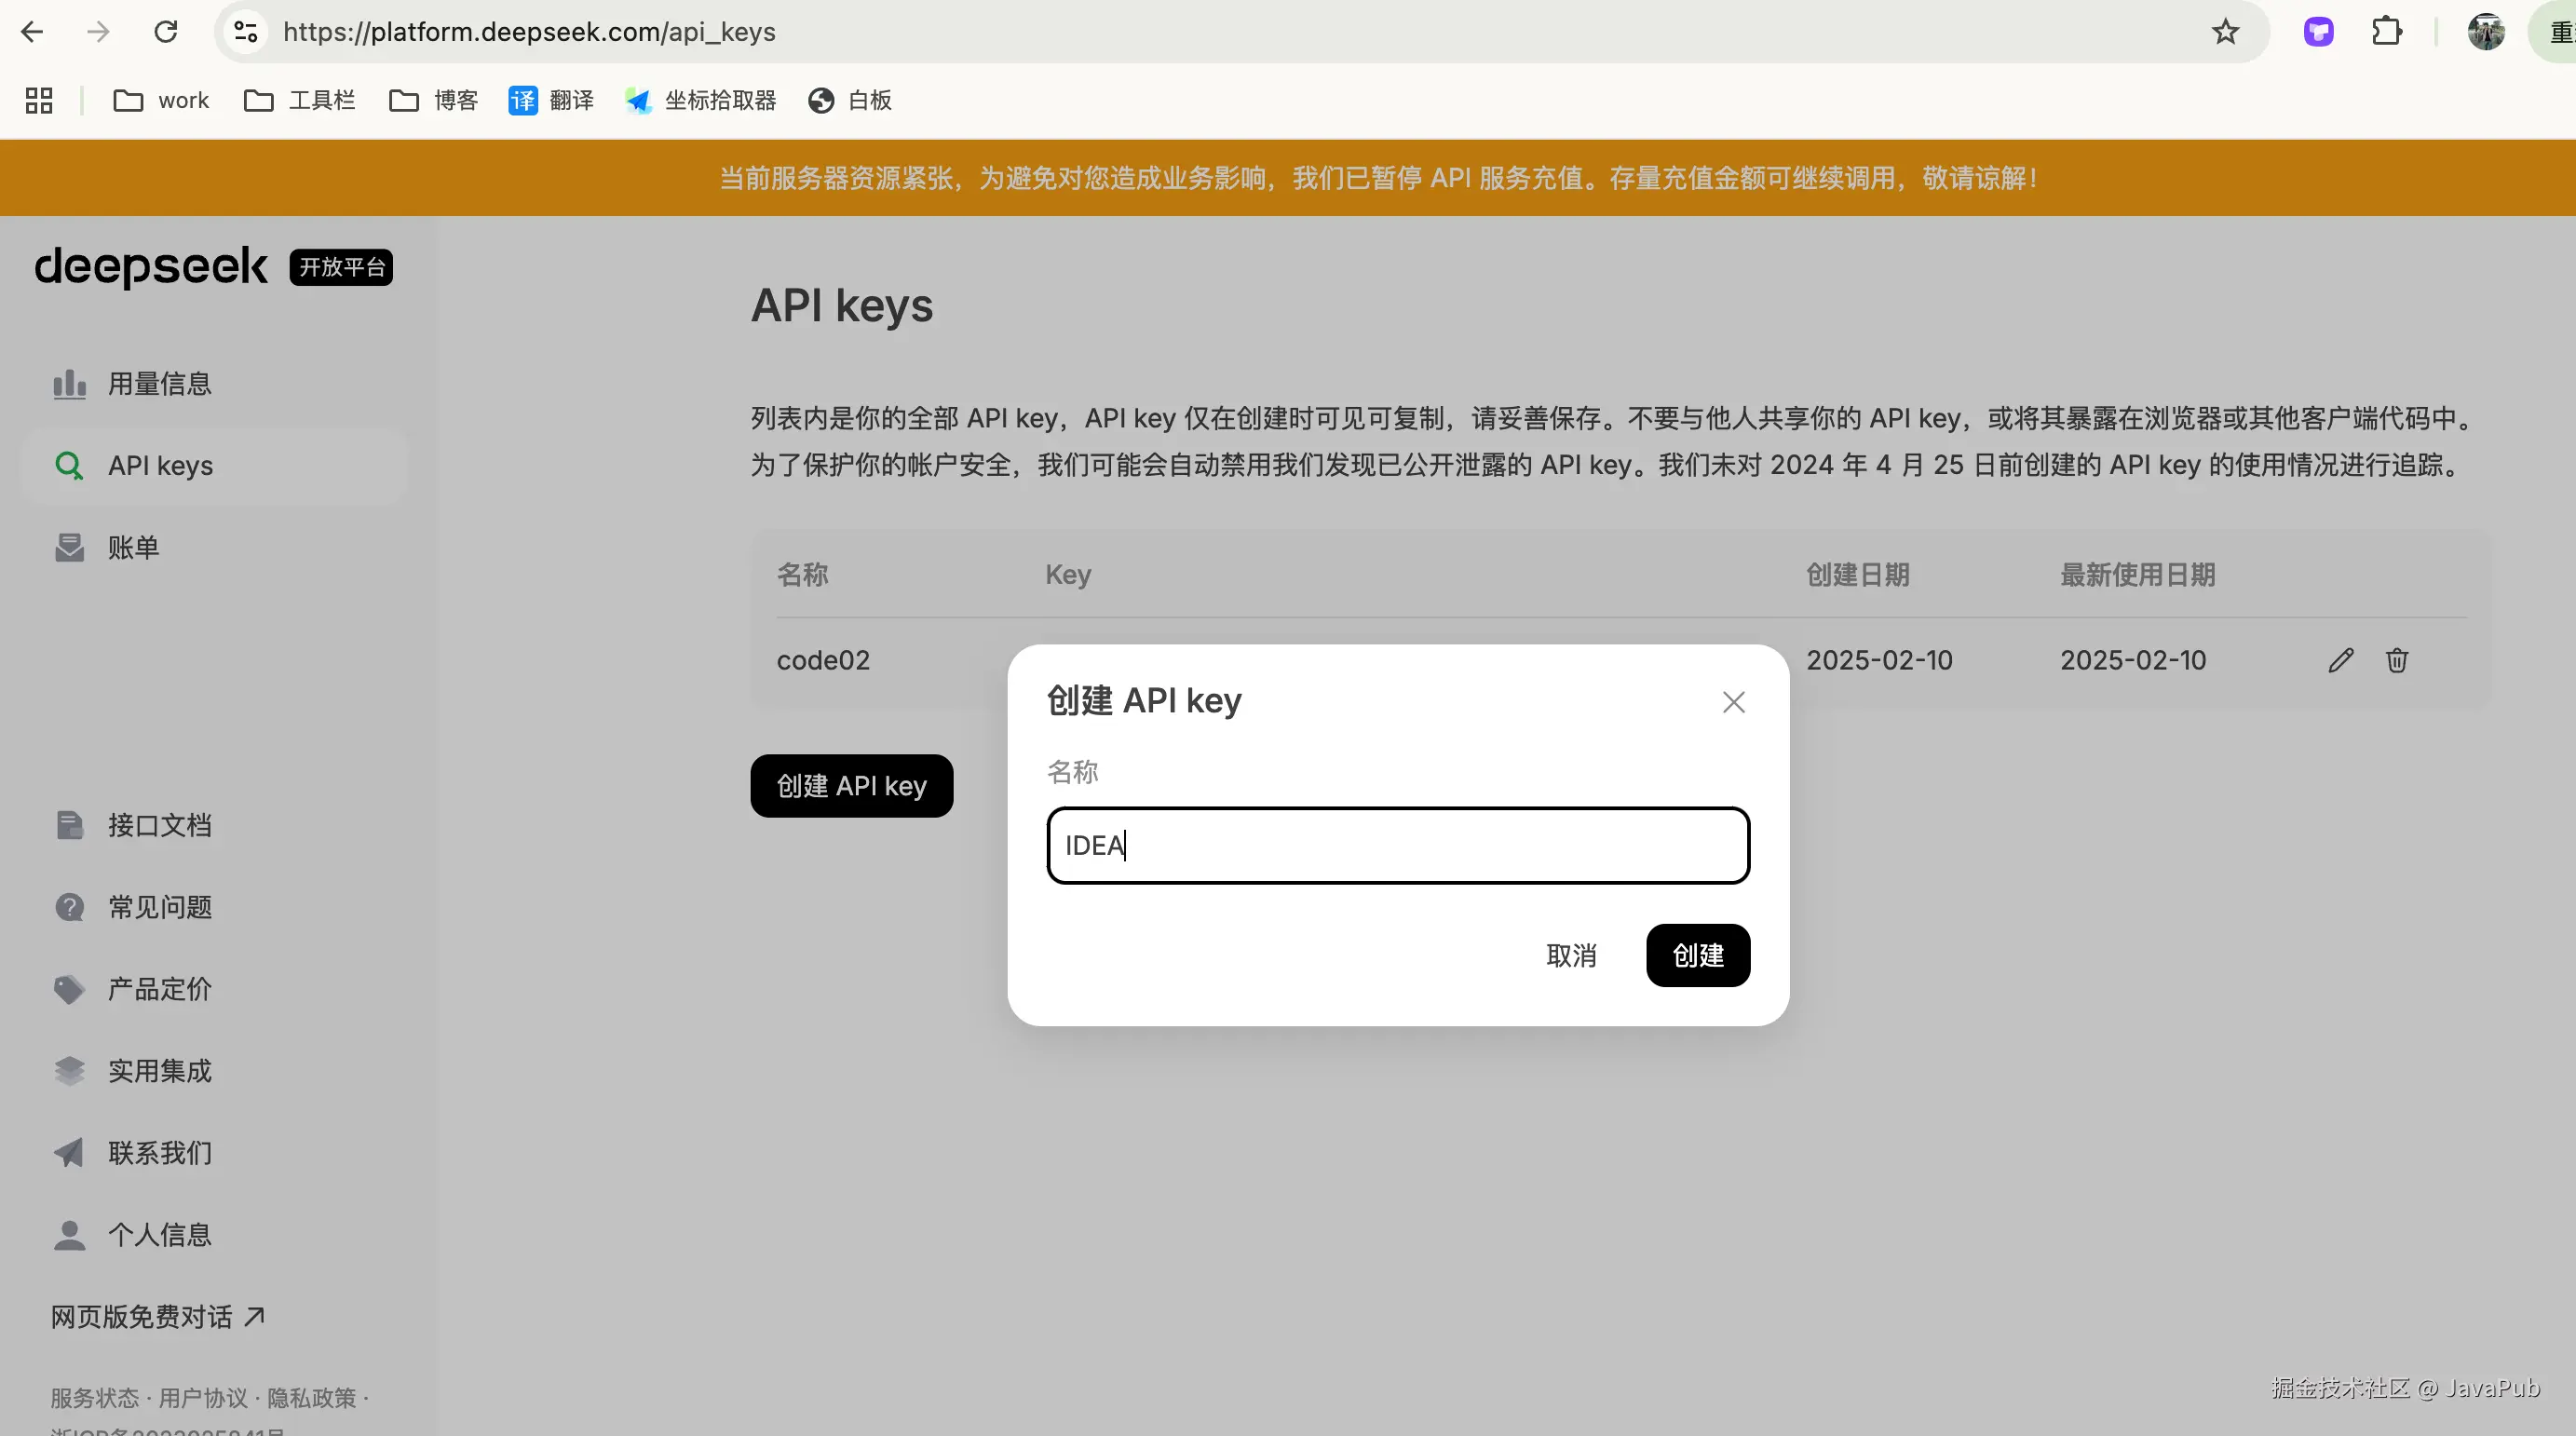Edit the code02 key with the pencil icon
The image size is (2576, 1436).
pos(2340,661)
